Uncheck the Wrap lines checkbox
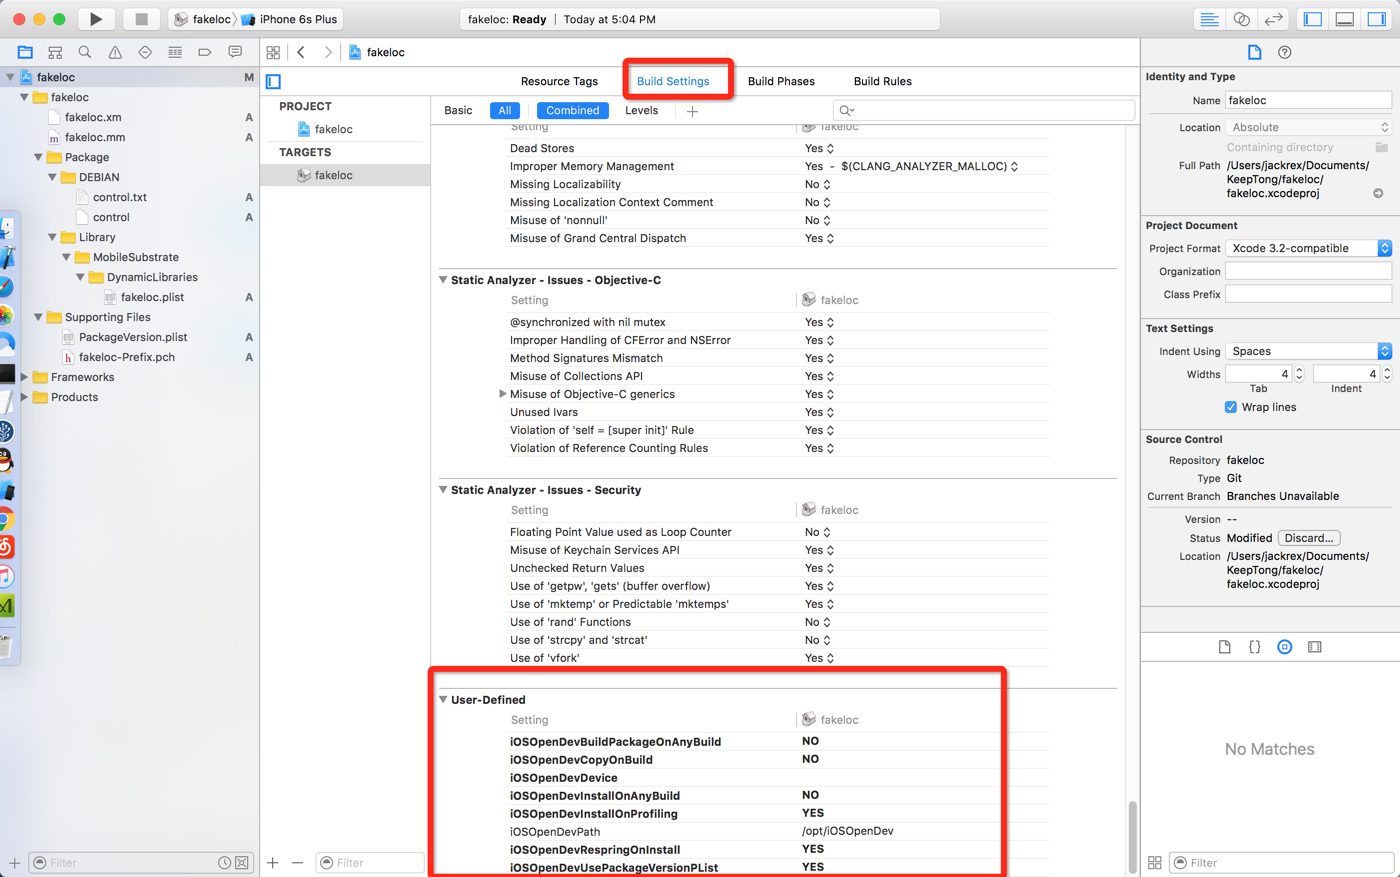1400x877 pixels. (1230, 407)
